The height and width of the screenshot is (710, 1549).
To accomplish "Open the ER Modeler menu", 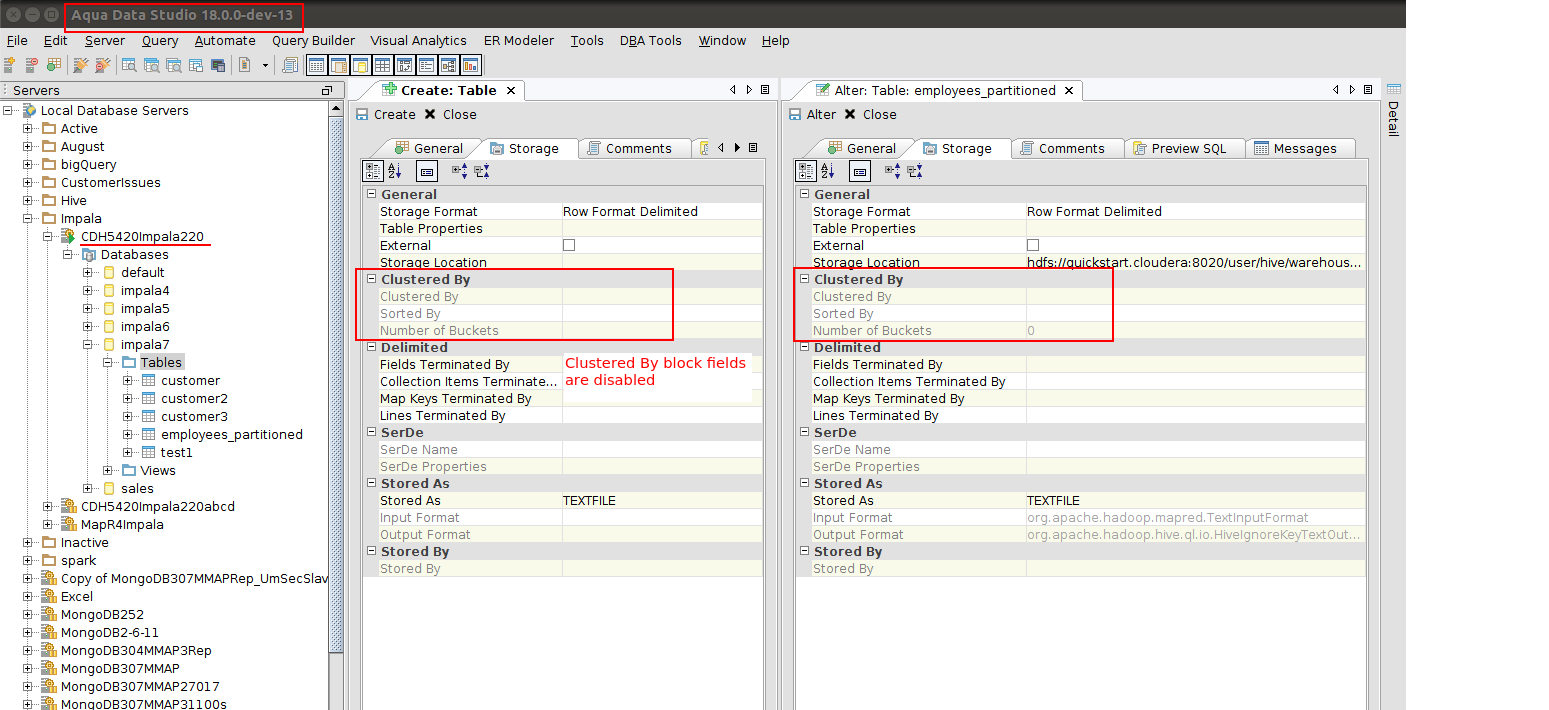I will tap(518, 41).
